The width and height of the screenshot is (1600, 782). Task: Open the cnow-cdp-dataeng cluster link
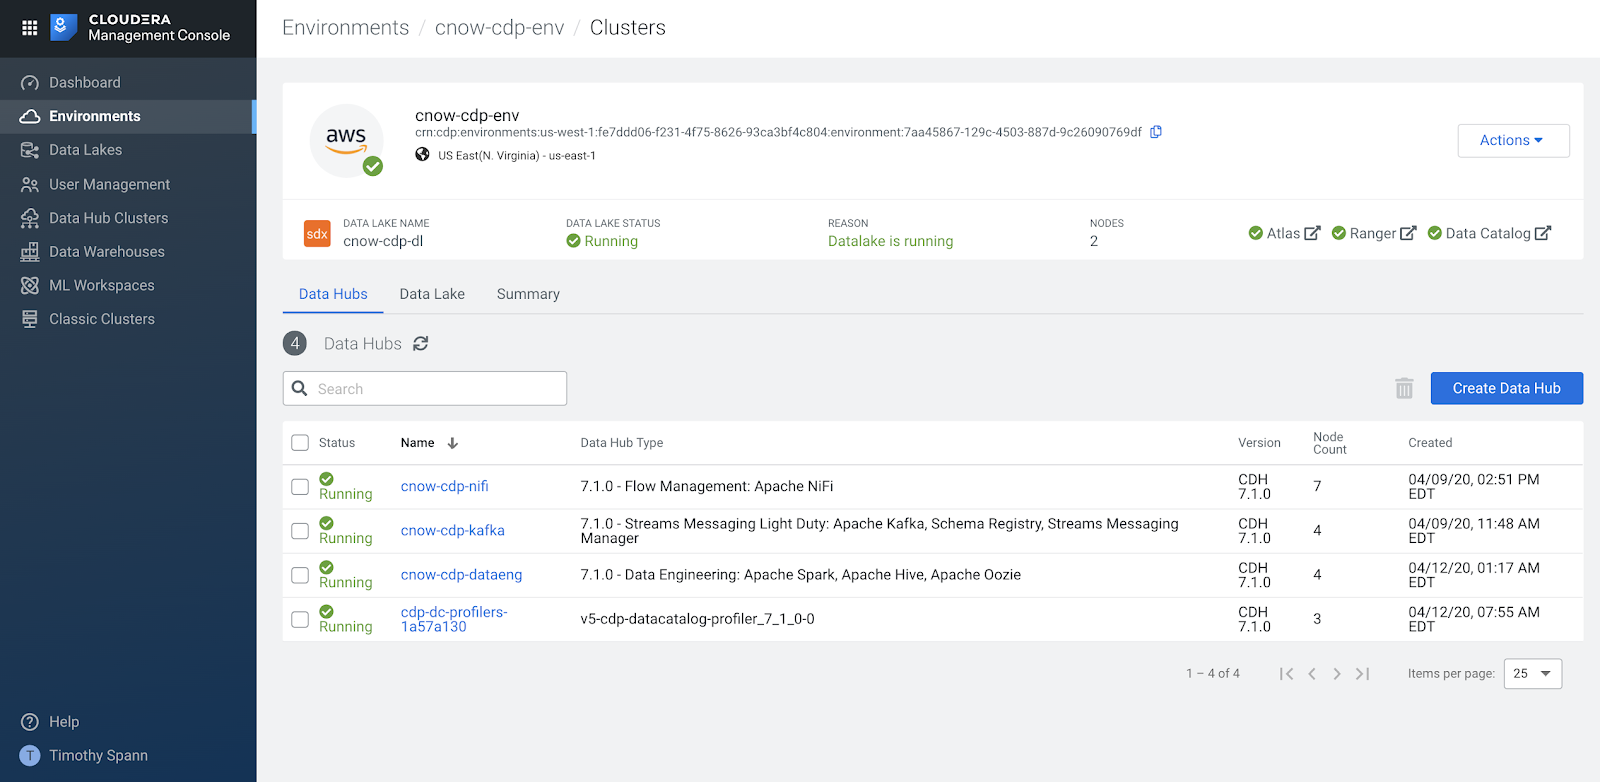(x=461, y=574)
